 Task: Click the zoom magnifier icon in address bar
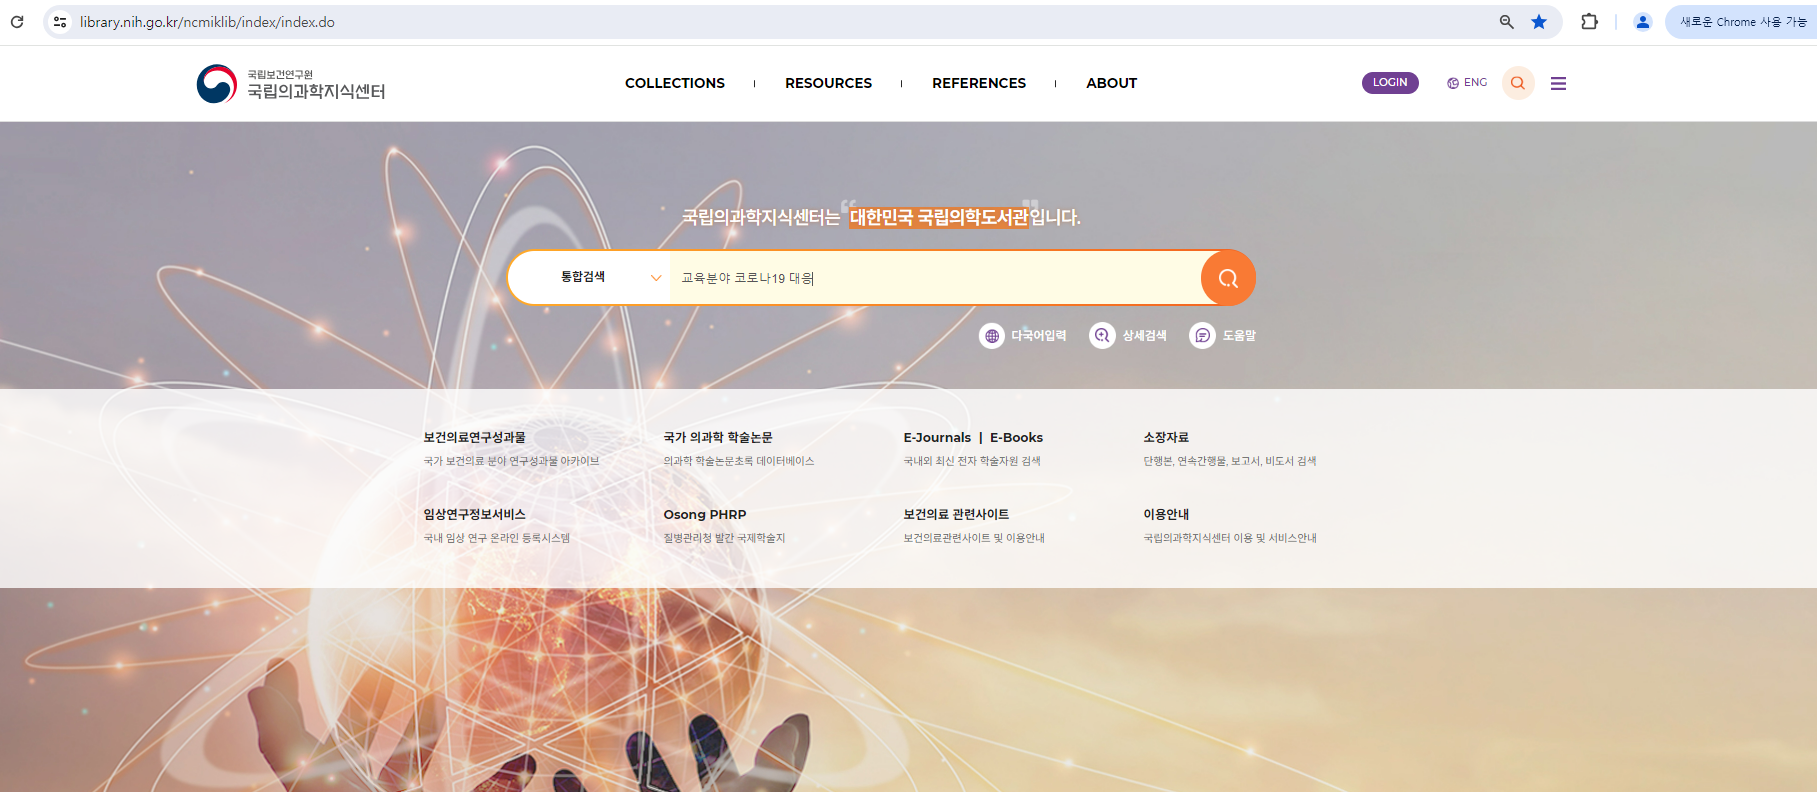(x=1506, y=21)
